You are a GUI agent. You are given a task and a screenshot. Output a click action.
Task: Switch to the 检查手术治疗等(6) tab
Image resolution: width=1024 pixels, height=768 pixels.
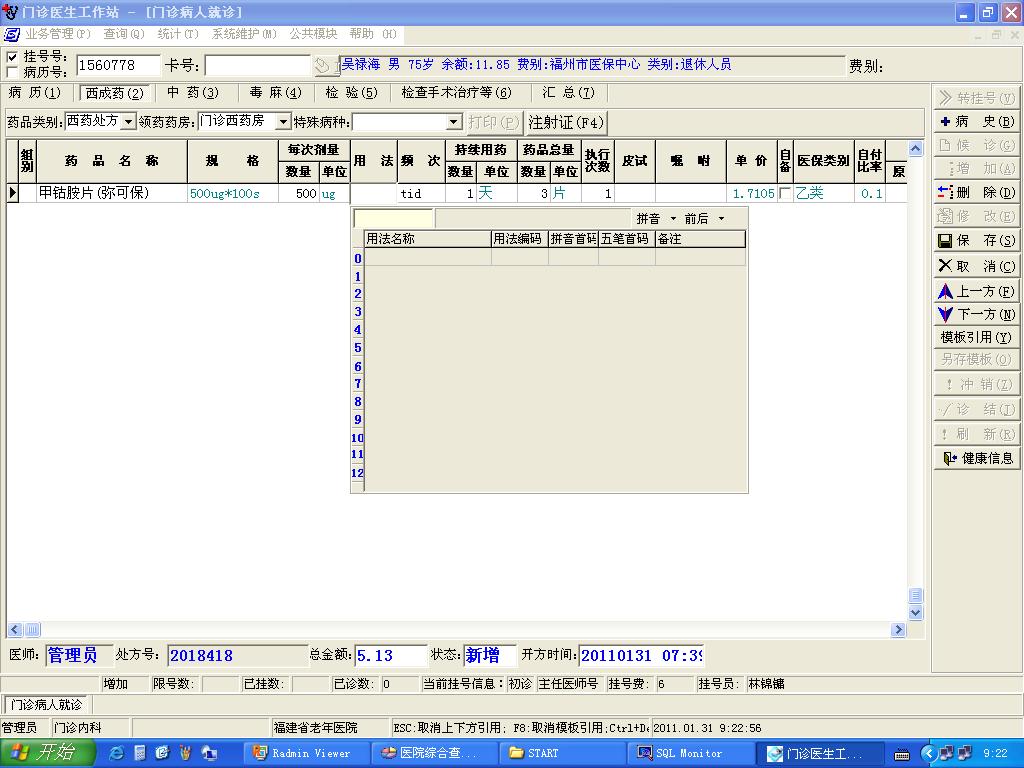[x=456, y=93]
